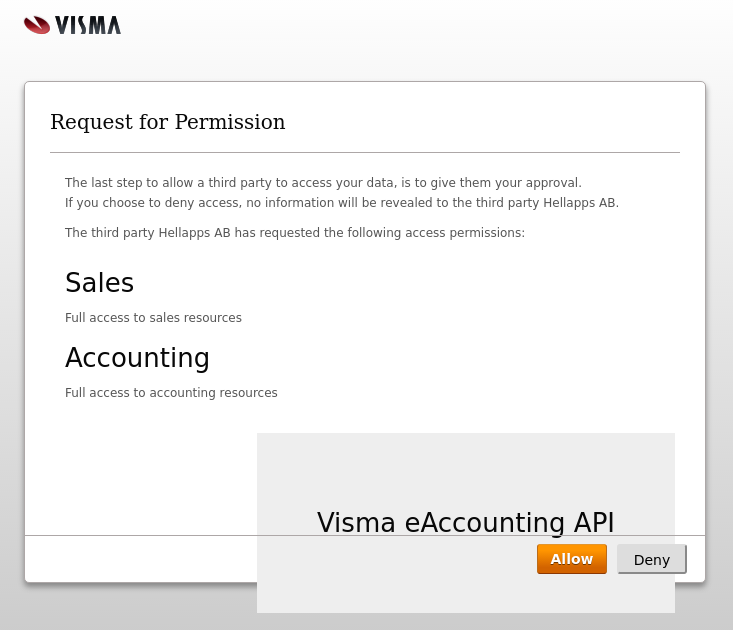
Task: Click the 'last step to allow' sentence
Action: pyautogui.click(x=323, y=183)
